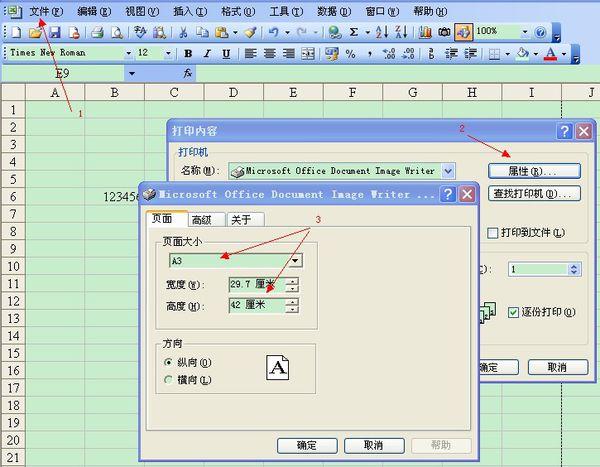Viewport: 600px width, 467px height.
Task: Expand the fill color dropdown arrow
Action: point(536,54)
